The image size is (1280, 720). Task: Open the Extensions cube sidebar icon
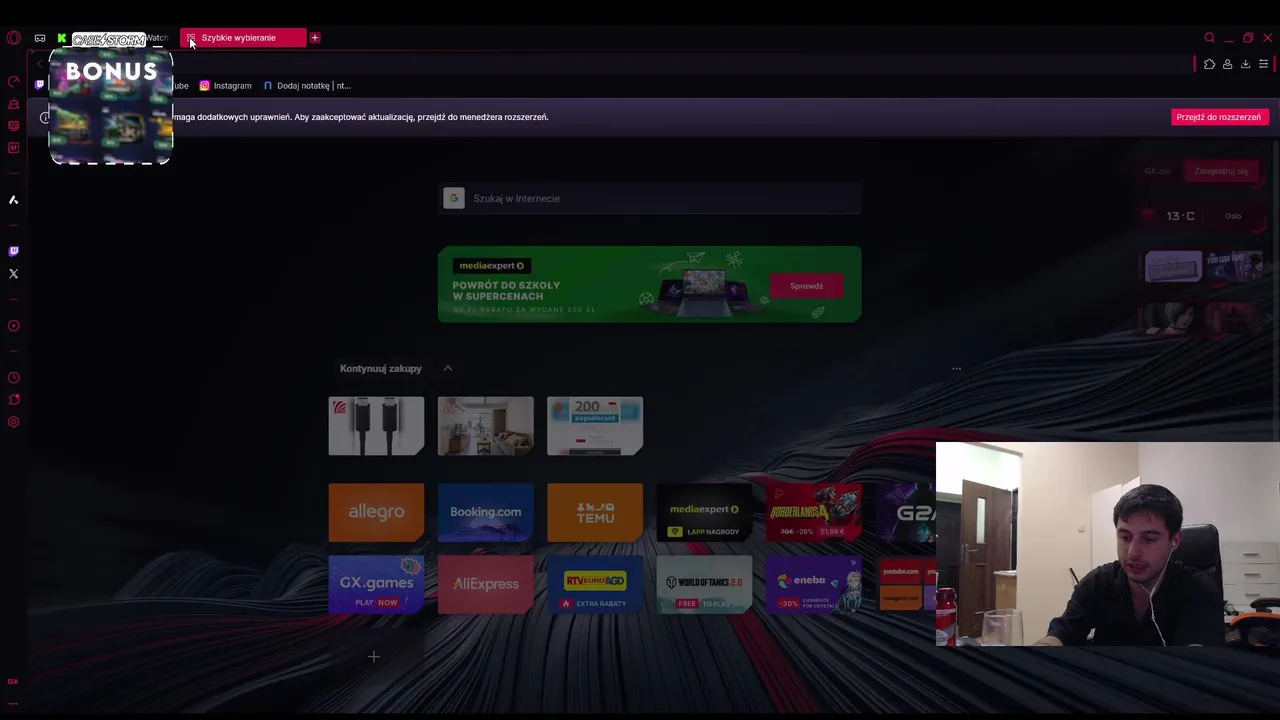pos(13,400)
